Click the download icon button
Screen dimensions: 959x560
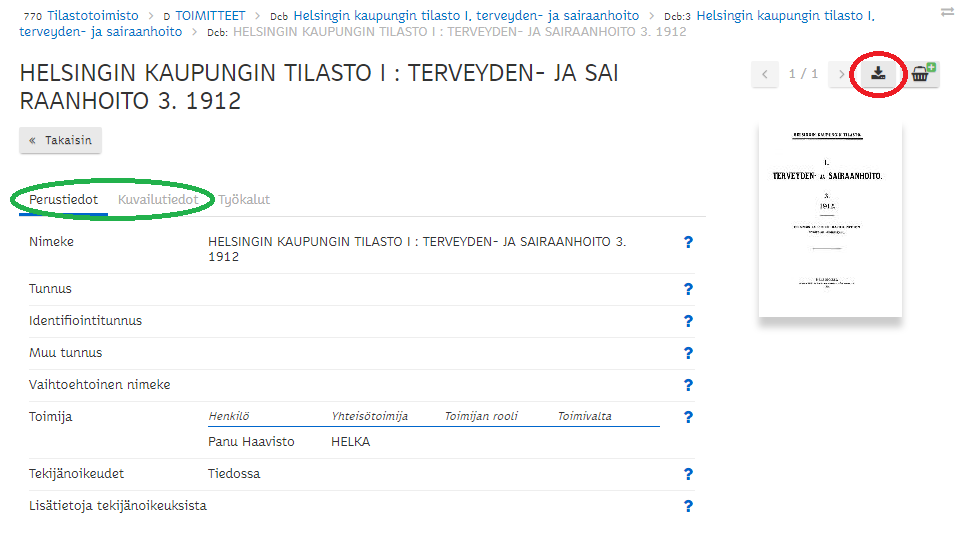point(878,74)
